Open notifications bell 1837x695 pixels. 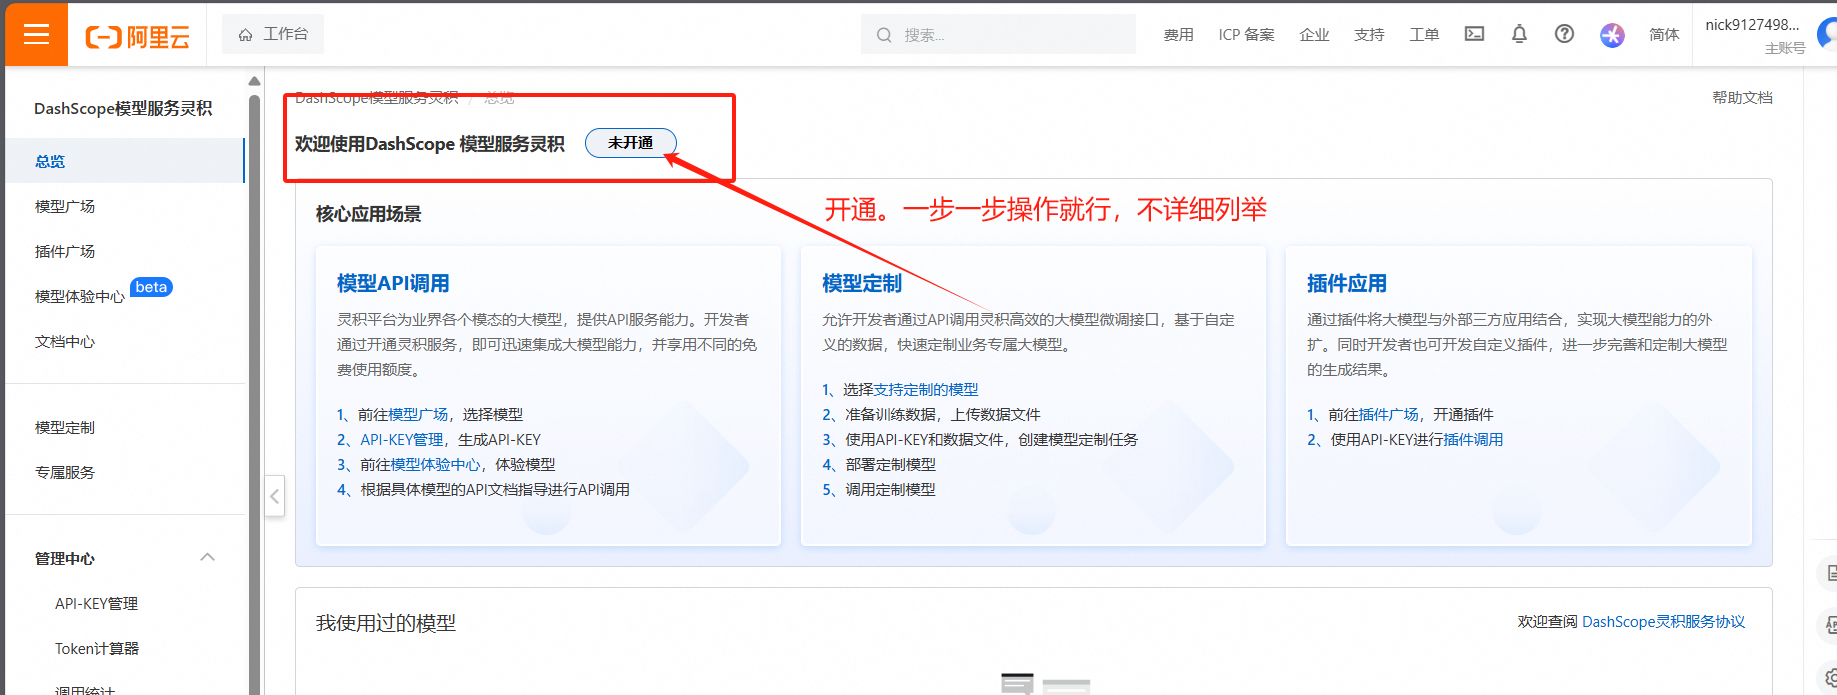coord(1519,34)
